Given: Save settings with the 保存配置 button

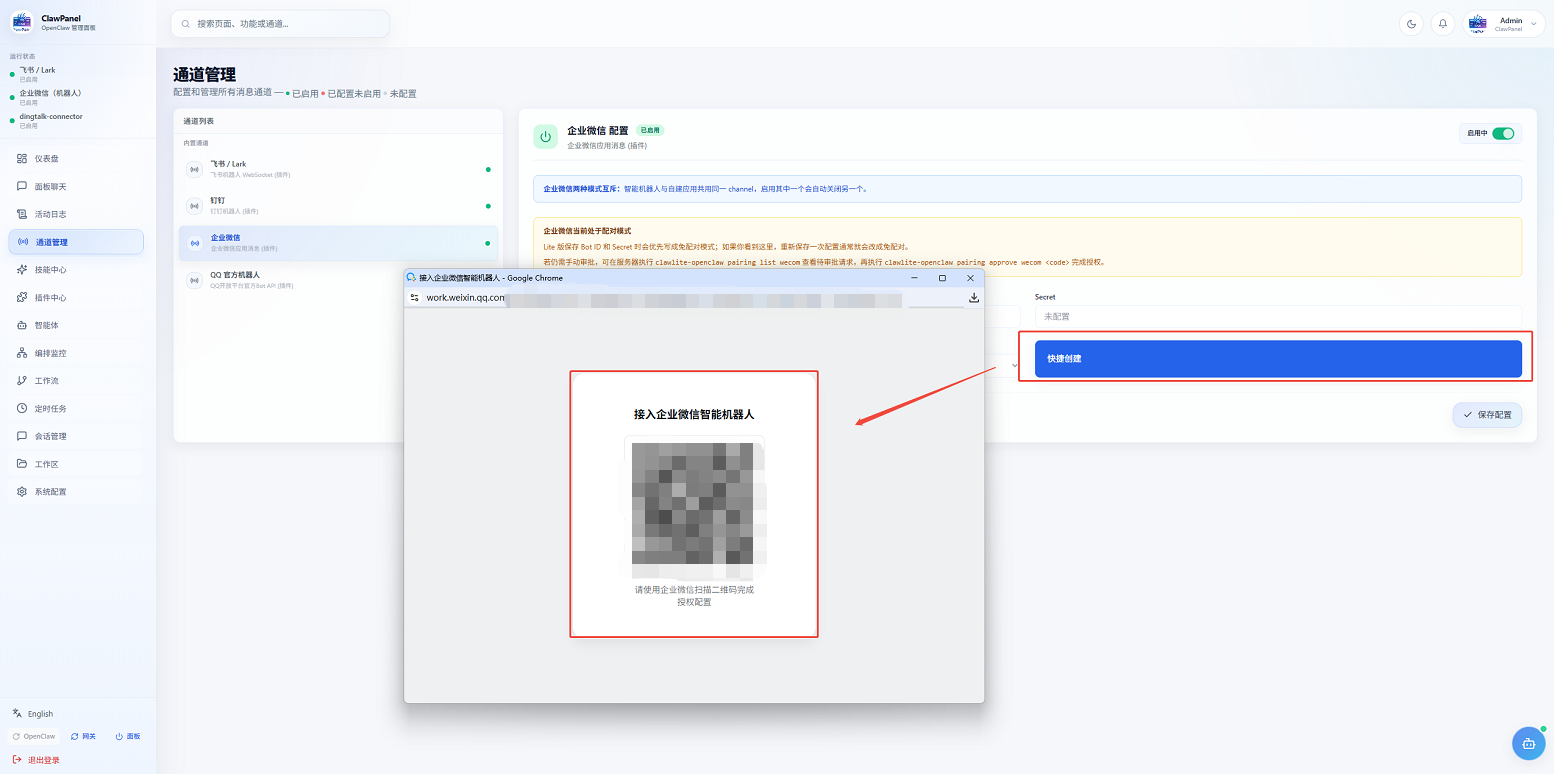Looking at the screenshot, I should coord(1487,415).
